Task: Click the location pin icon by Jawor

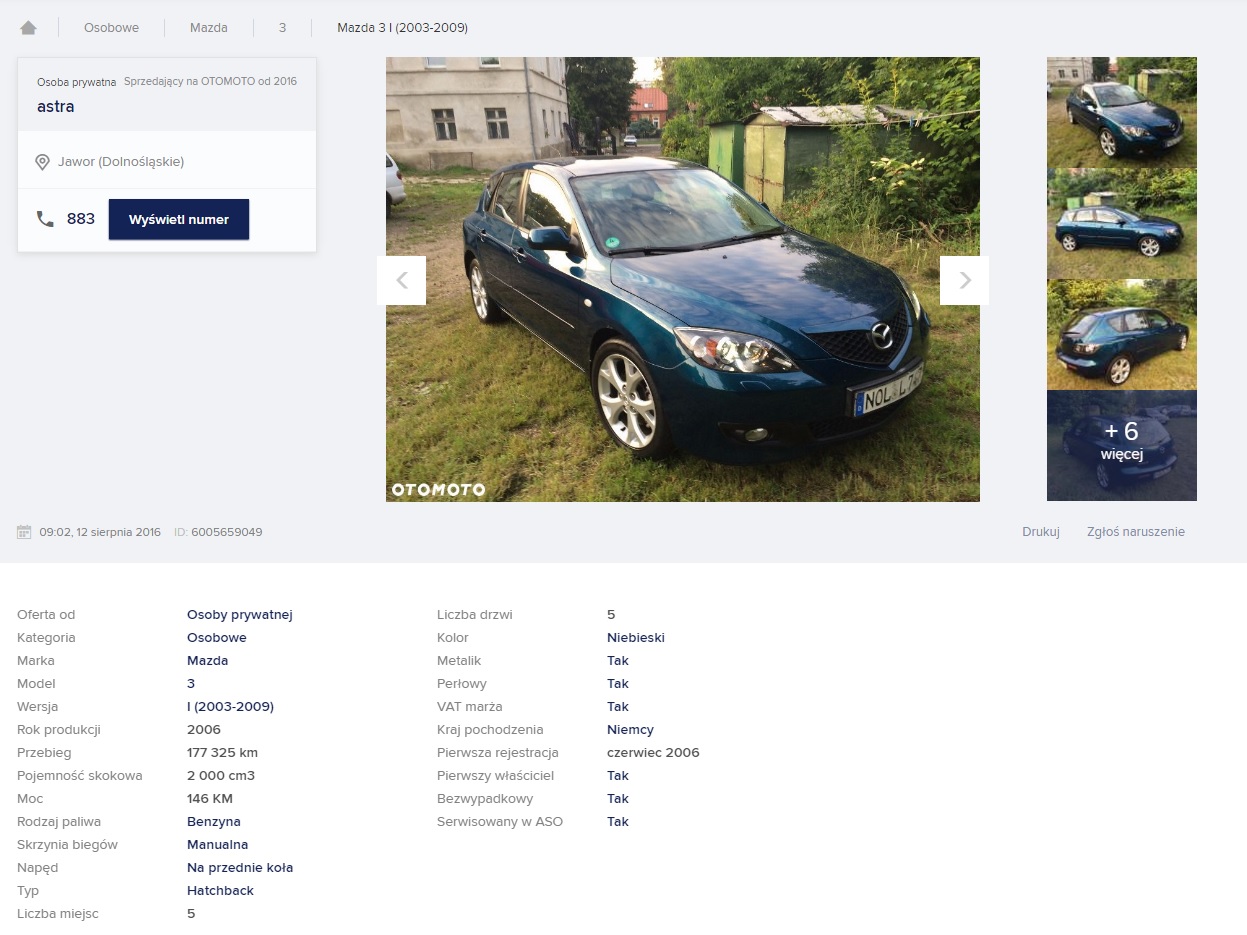Action: point(42,162)
